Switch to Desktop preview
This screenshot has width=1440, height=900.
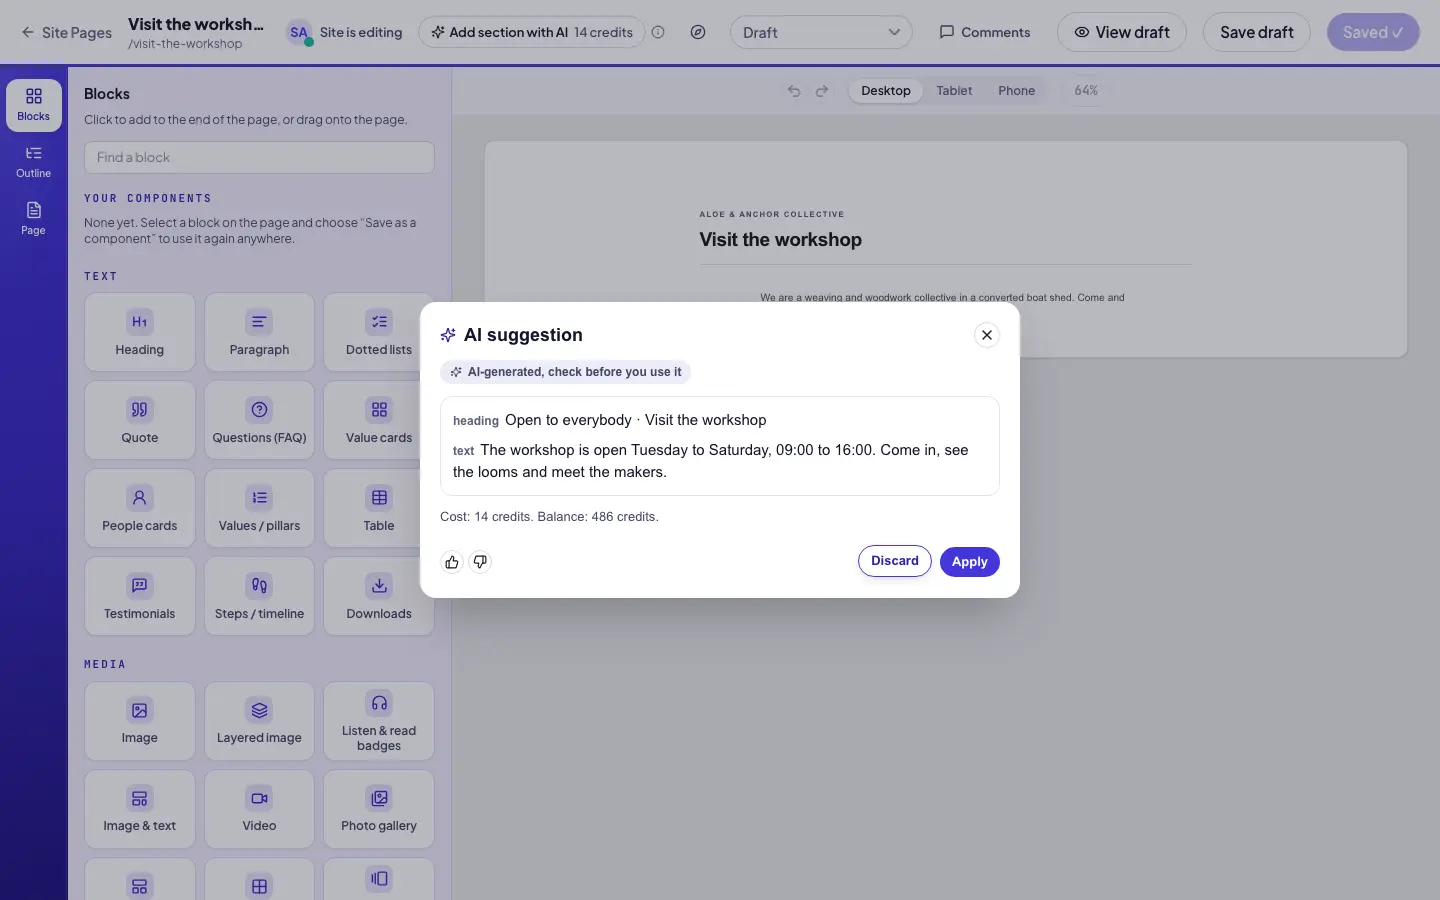(886, 91)
